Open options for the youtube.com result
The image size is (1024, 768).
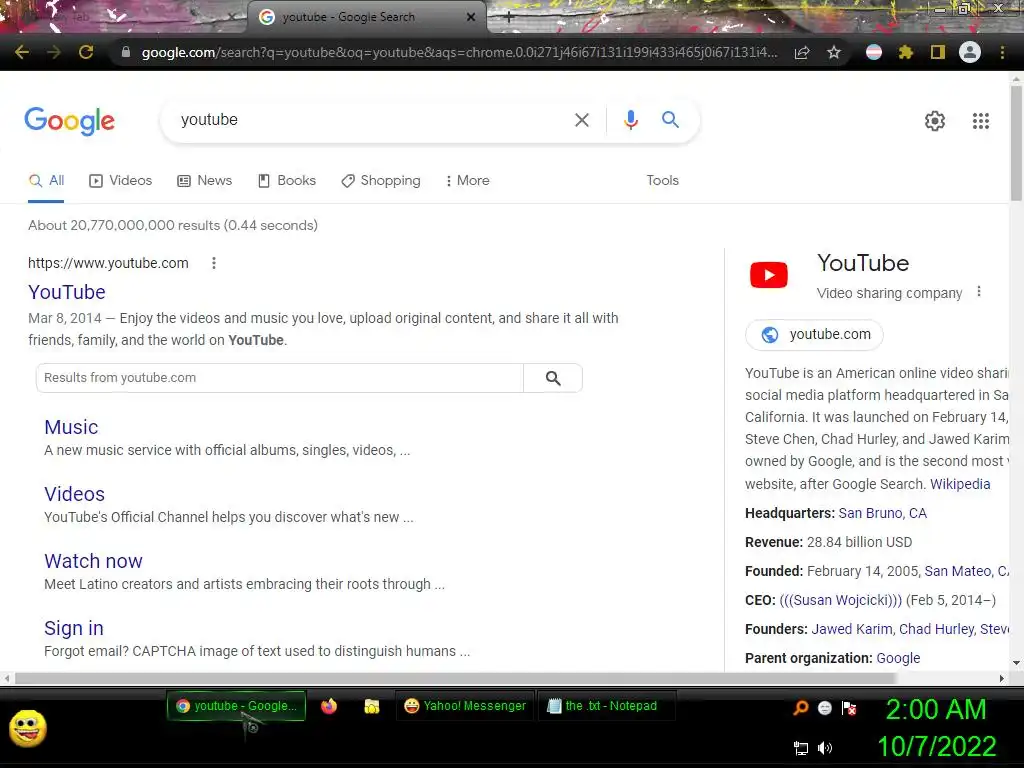pos(214,263)
